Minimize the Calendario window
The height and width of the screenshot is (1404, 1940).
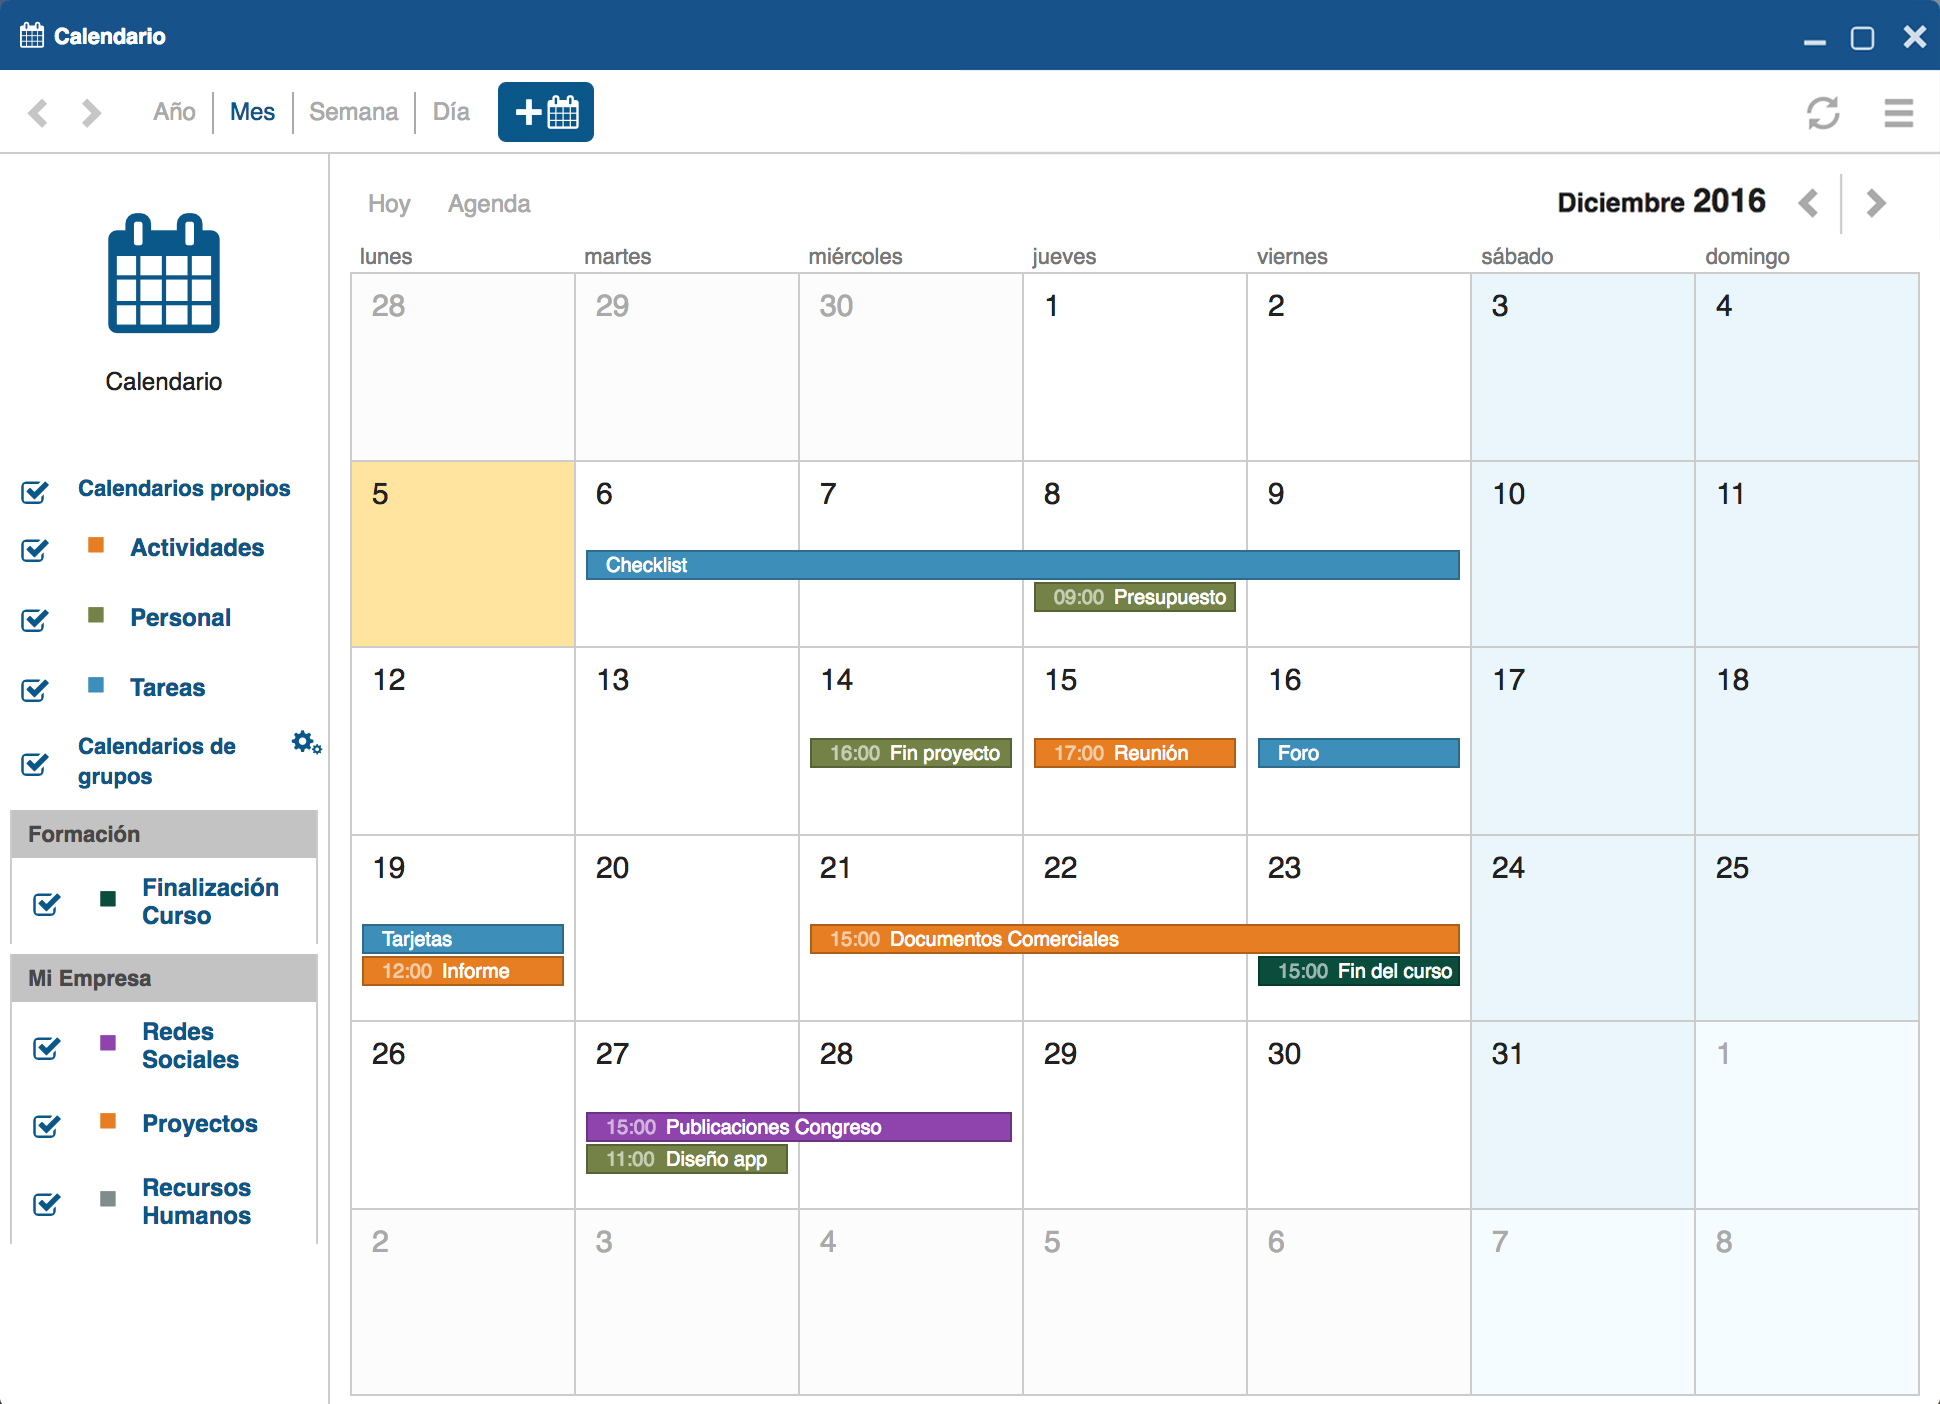(x=1814, y=41)
